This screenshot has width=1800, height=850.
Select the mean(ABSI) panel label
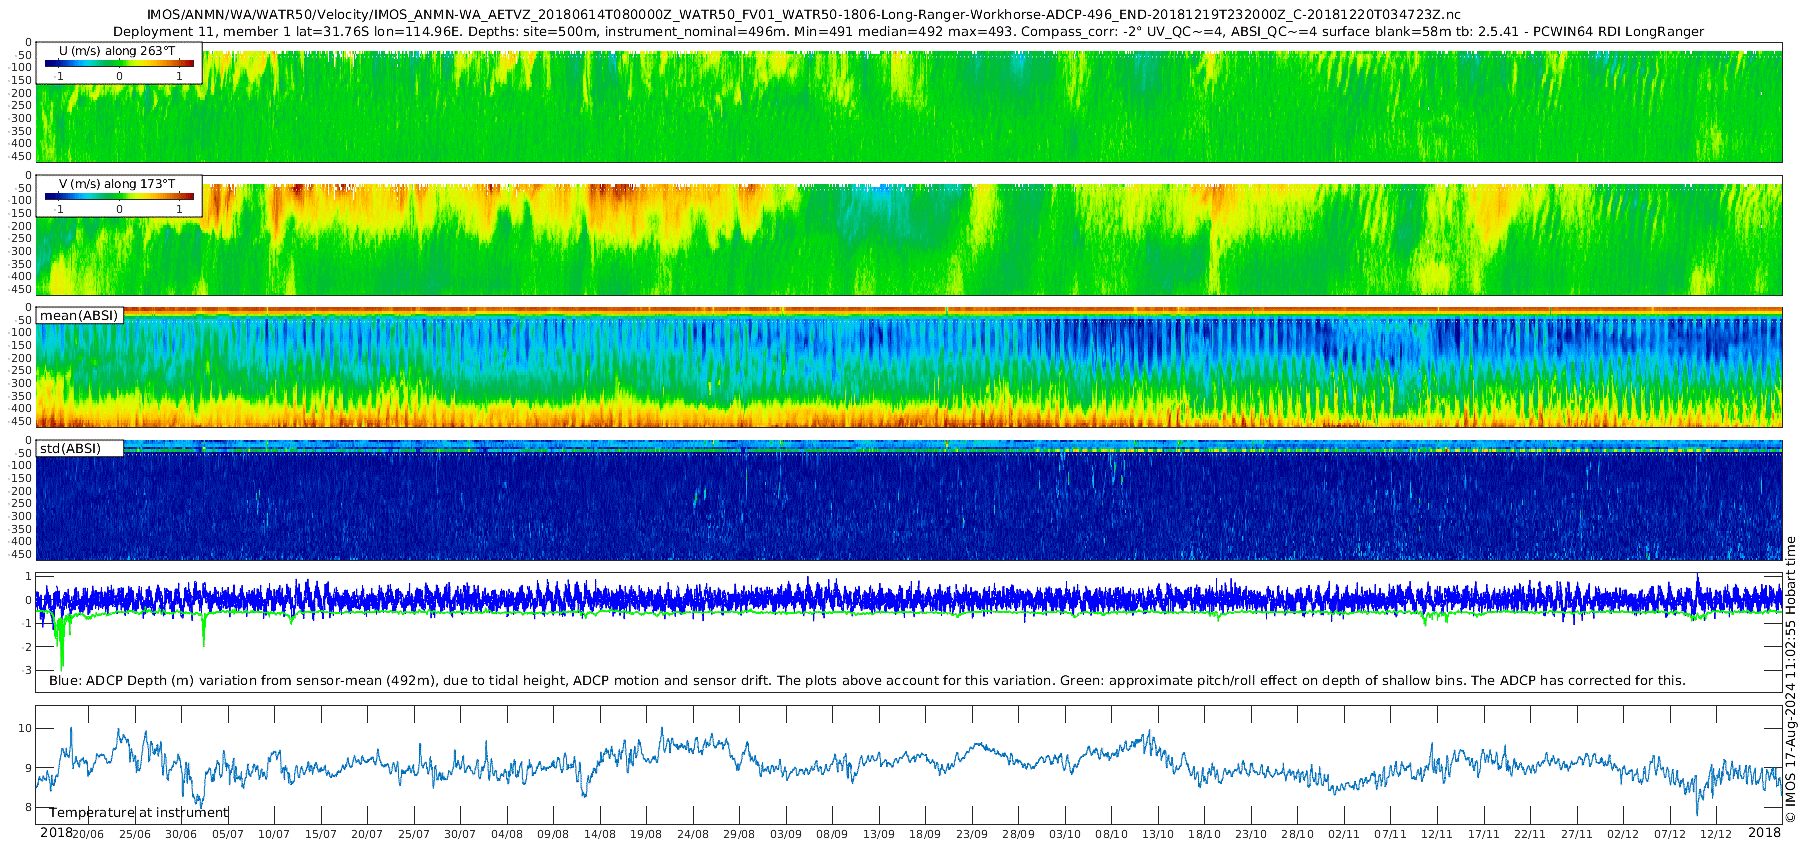pyautogui.click(x=79, y=315)
